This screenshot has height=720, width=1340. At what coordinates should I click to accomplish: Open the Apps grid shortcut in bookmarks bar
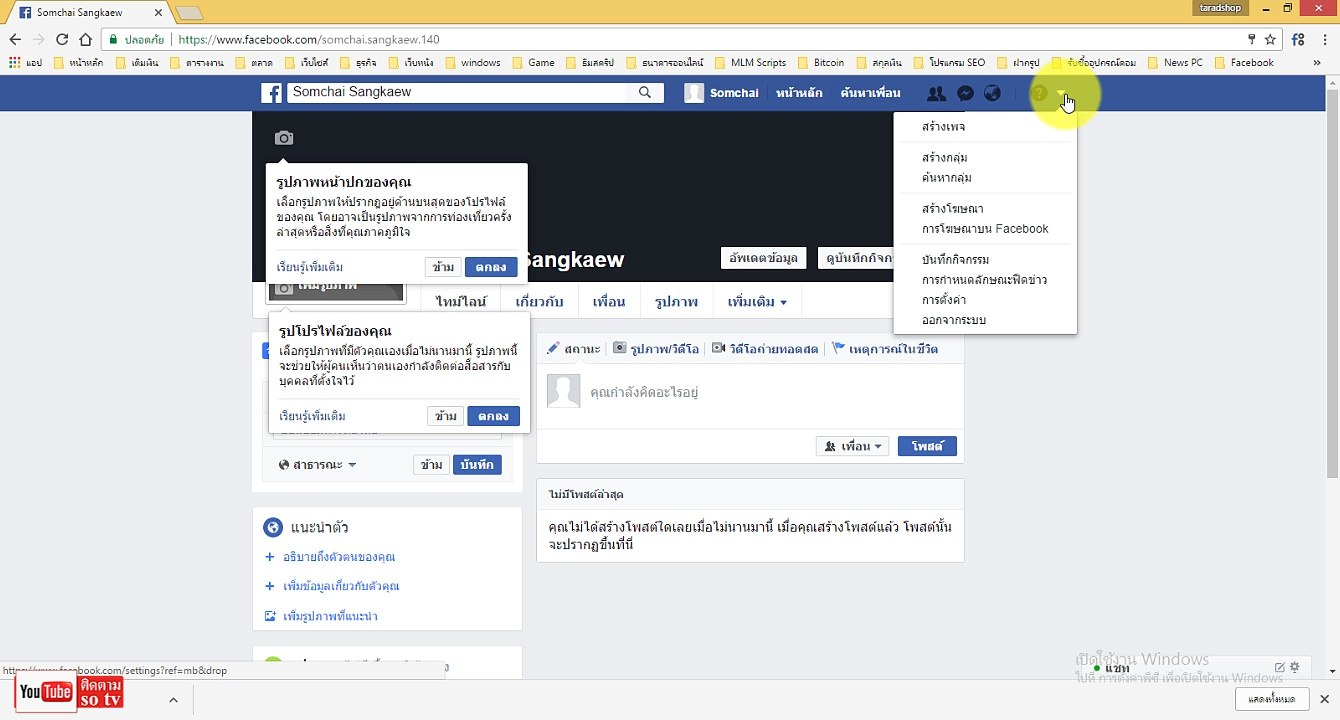[x=25, y=62]
